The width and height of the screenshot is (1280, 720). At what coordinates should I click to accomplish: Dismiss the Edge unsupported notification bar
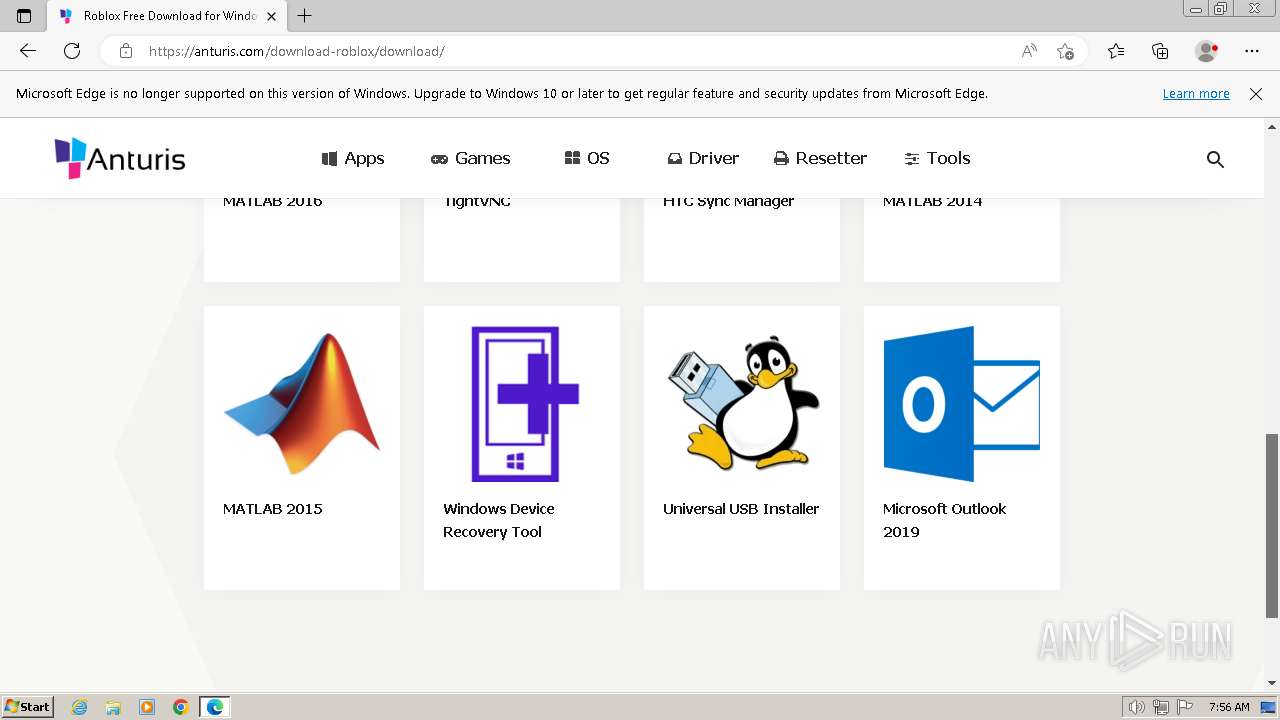coord(1256,94)
